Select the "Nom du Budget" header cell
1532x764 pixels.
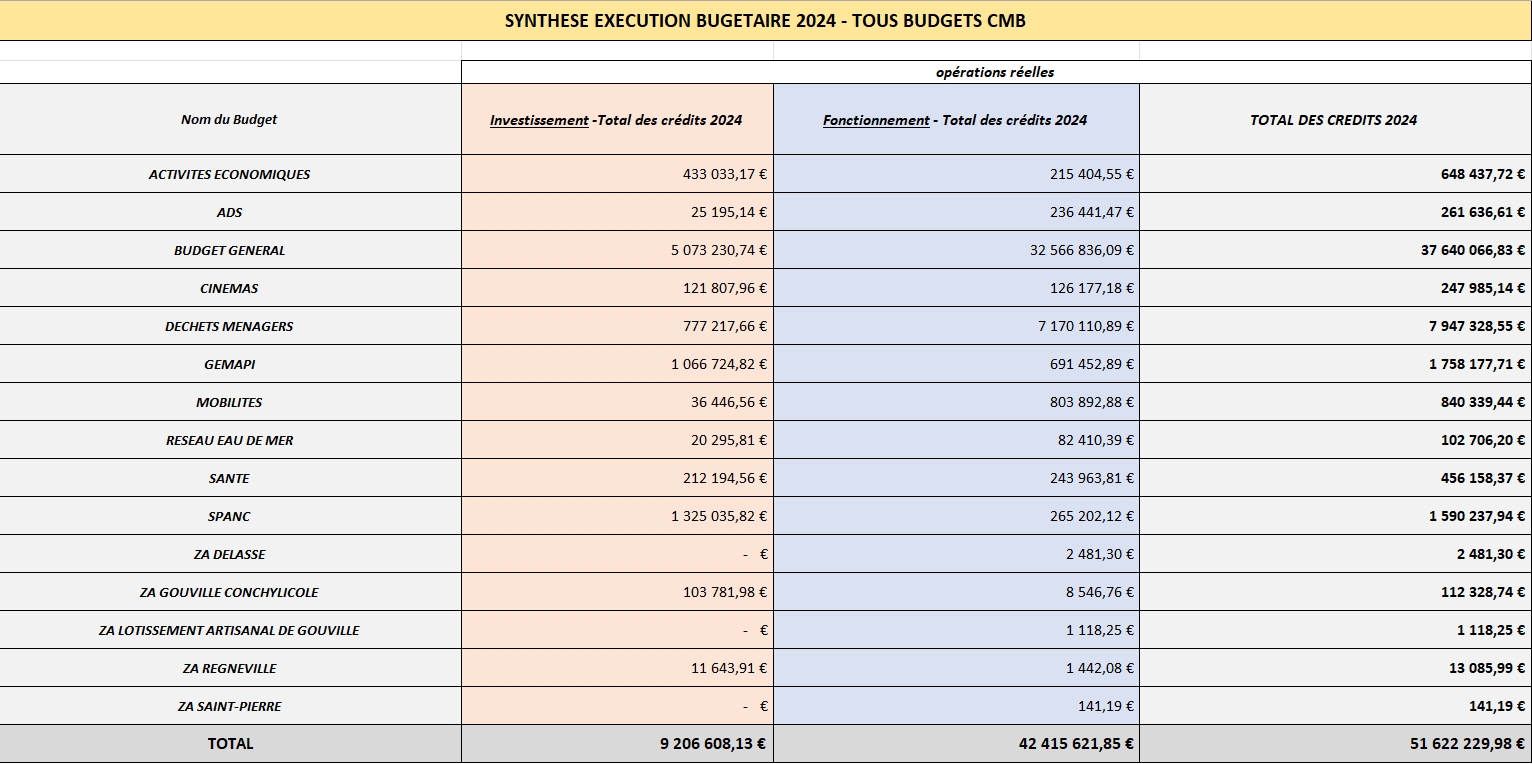[x=229, y=119]
